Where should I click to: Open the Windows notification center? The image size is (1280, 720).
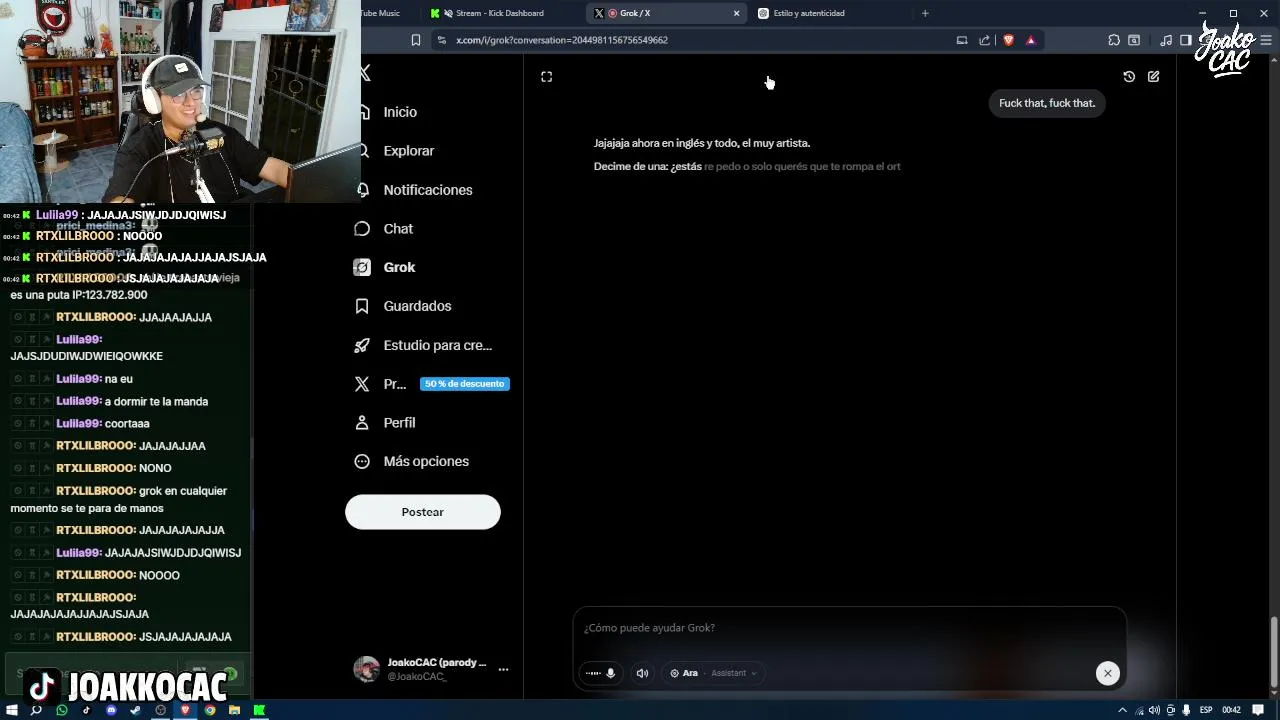pyautogui.click(x=1259, y=710)
